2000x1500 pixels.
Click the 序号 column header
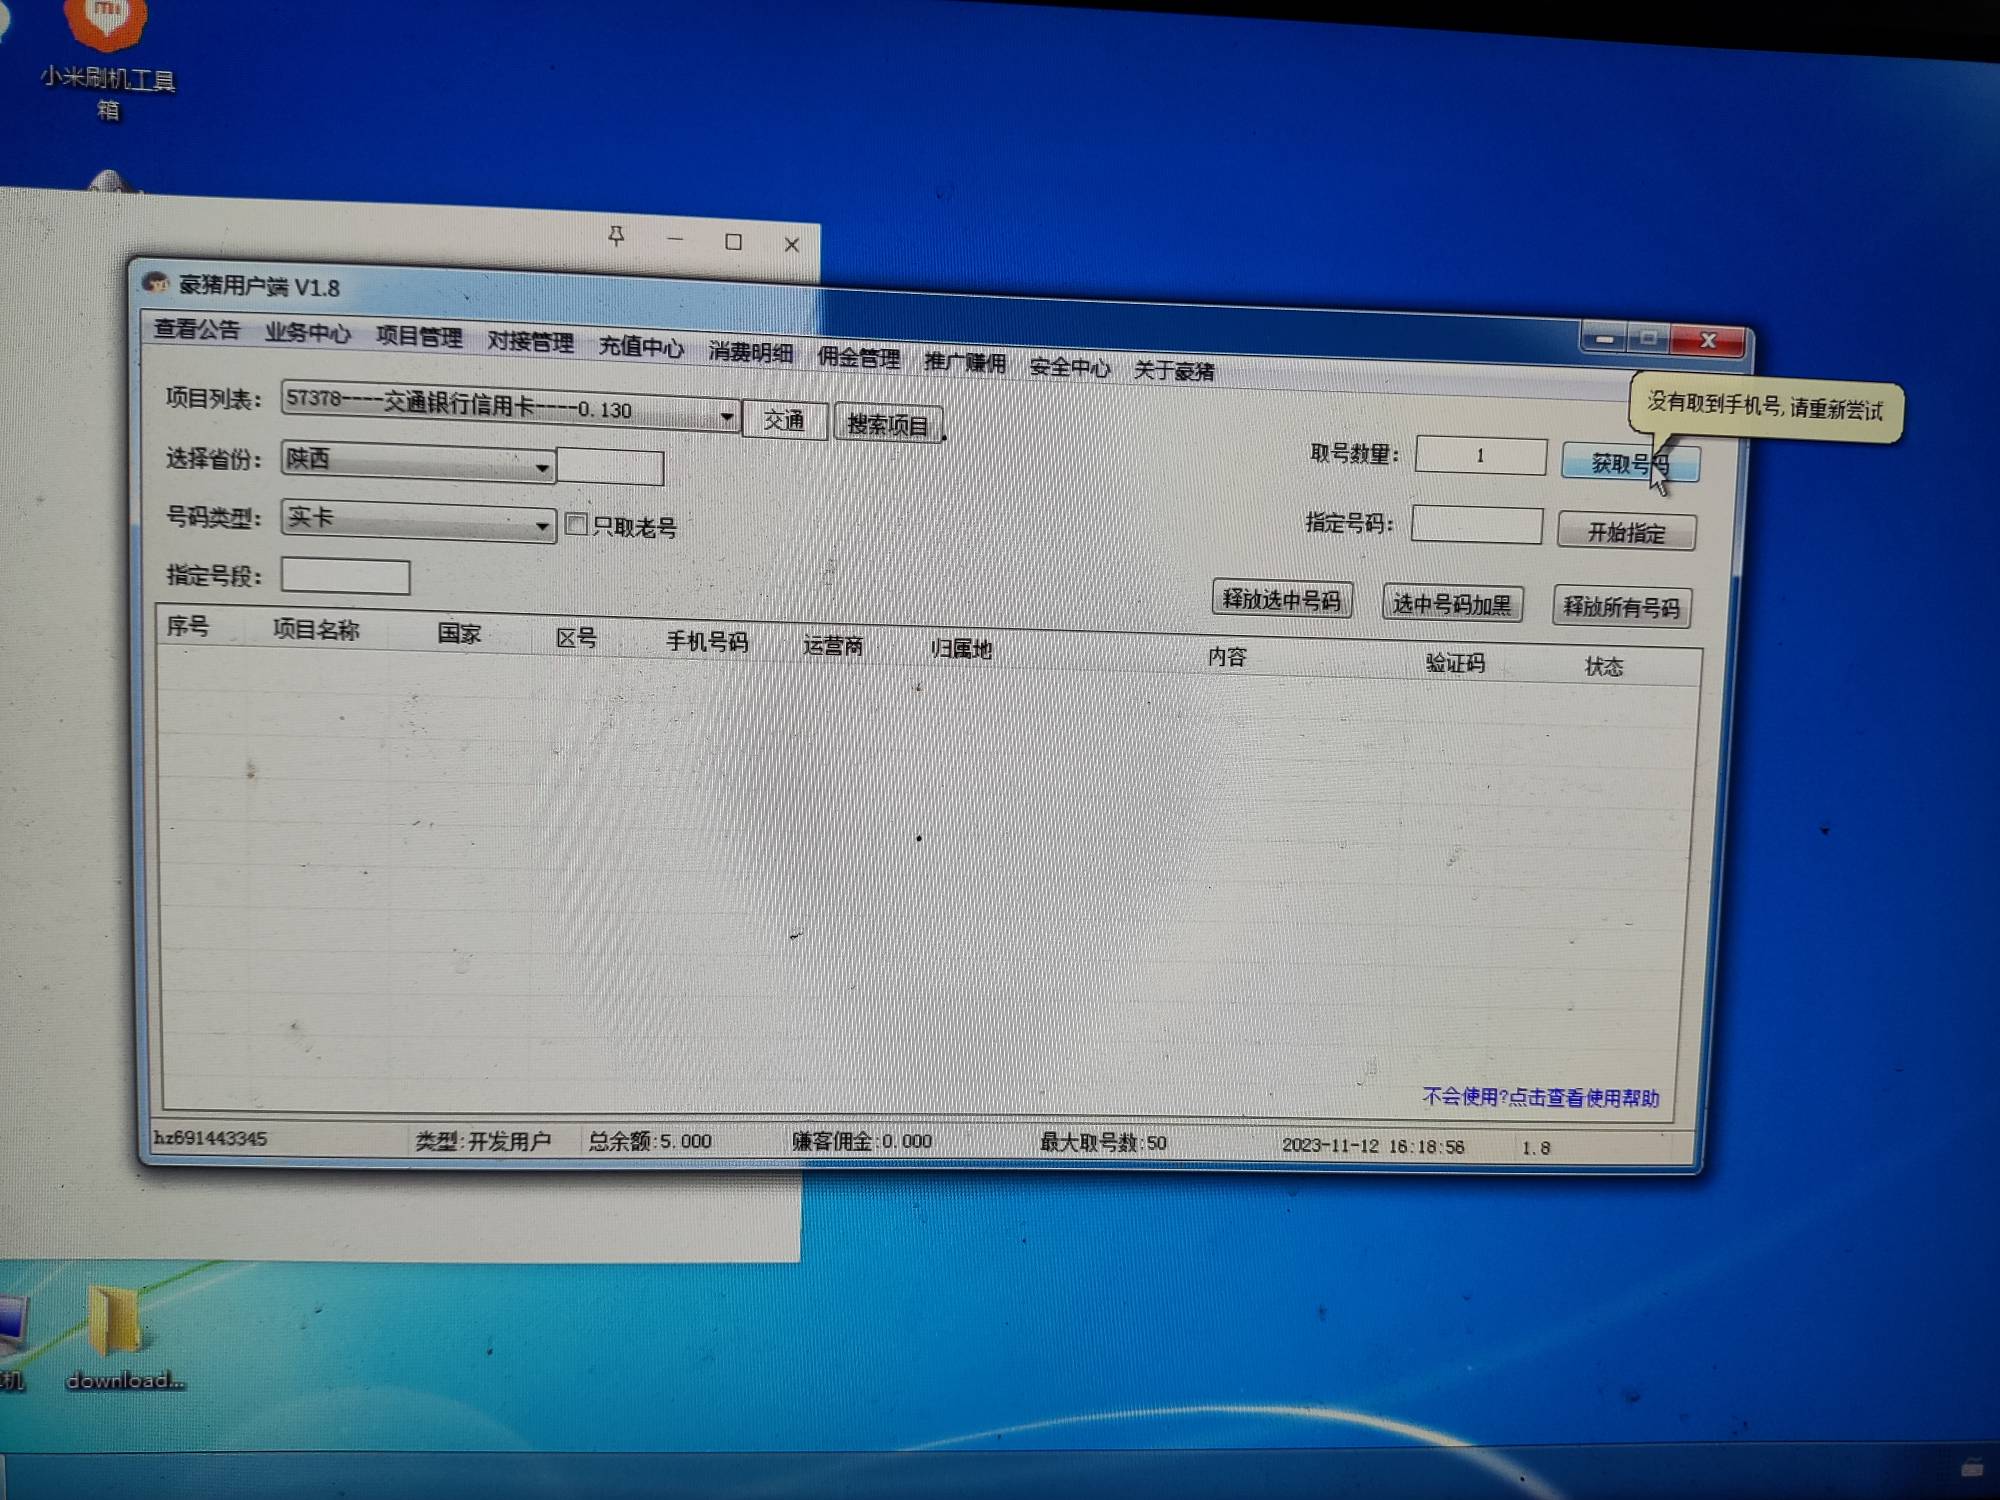coord(188,626)
